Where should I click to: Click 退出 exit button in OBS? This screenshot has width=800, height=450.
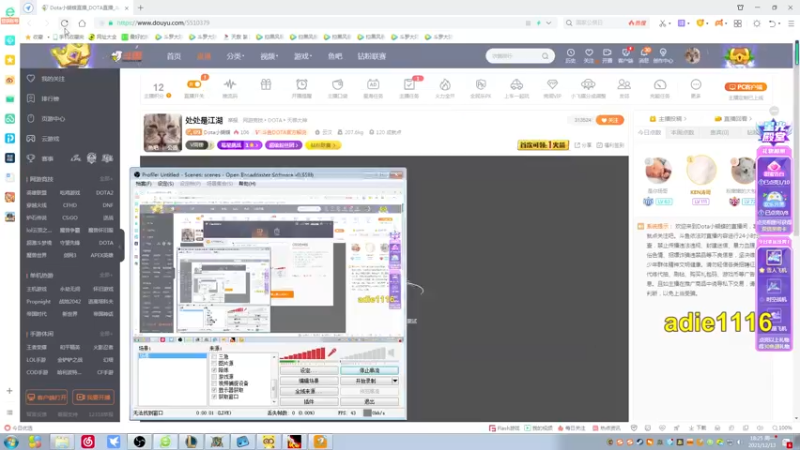pyautogui.click(x=369, y=402)
